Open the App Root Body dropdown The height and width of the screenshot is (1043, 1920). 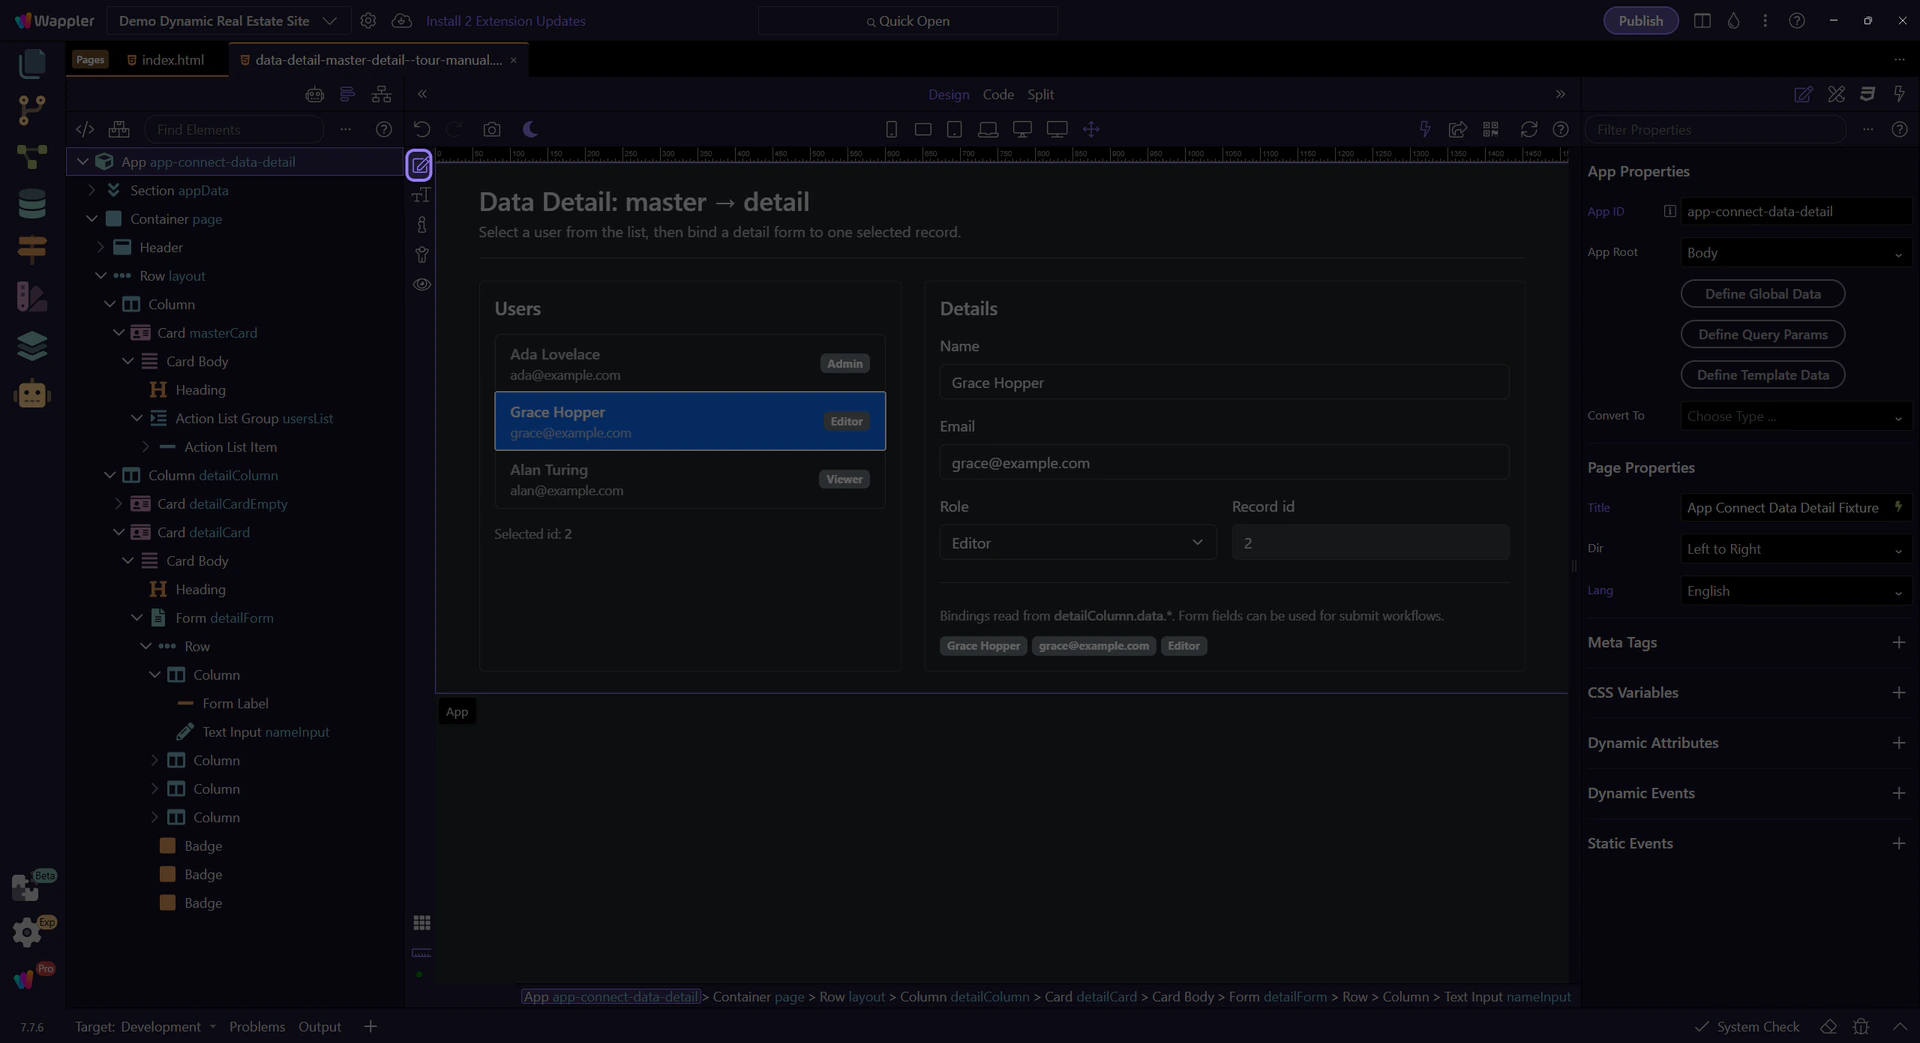[x=1794, y=253]
